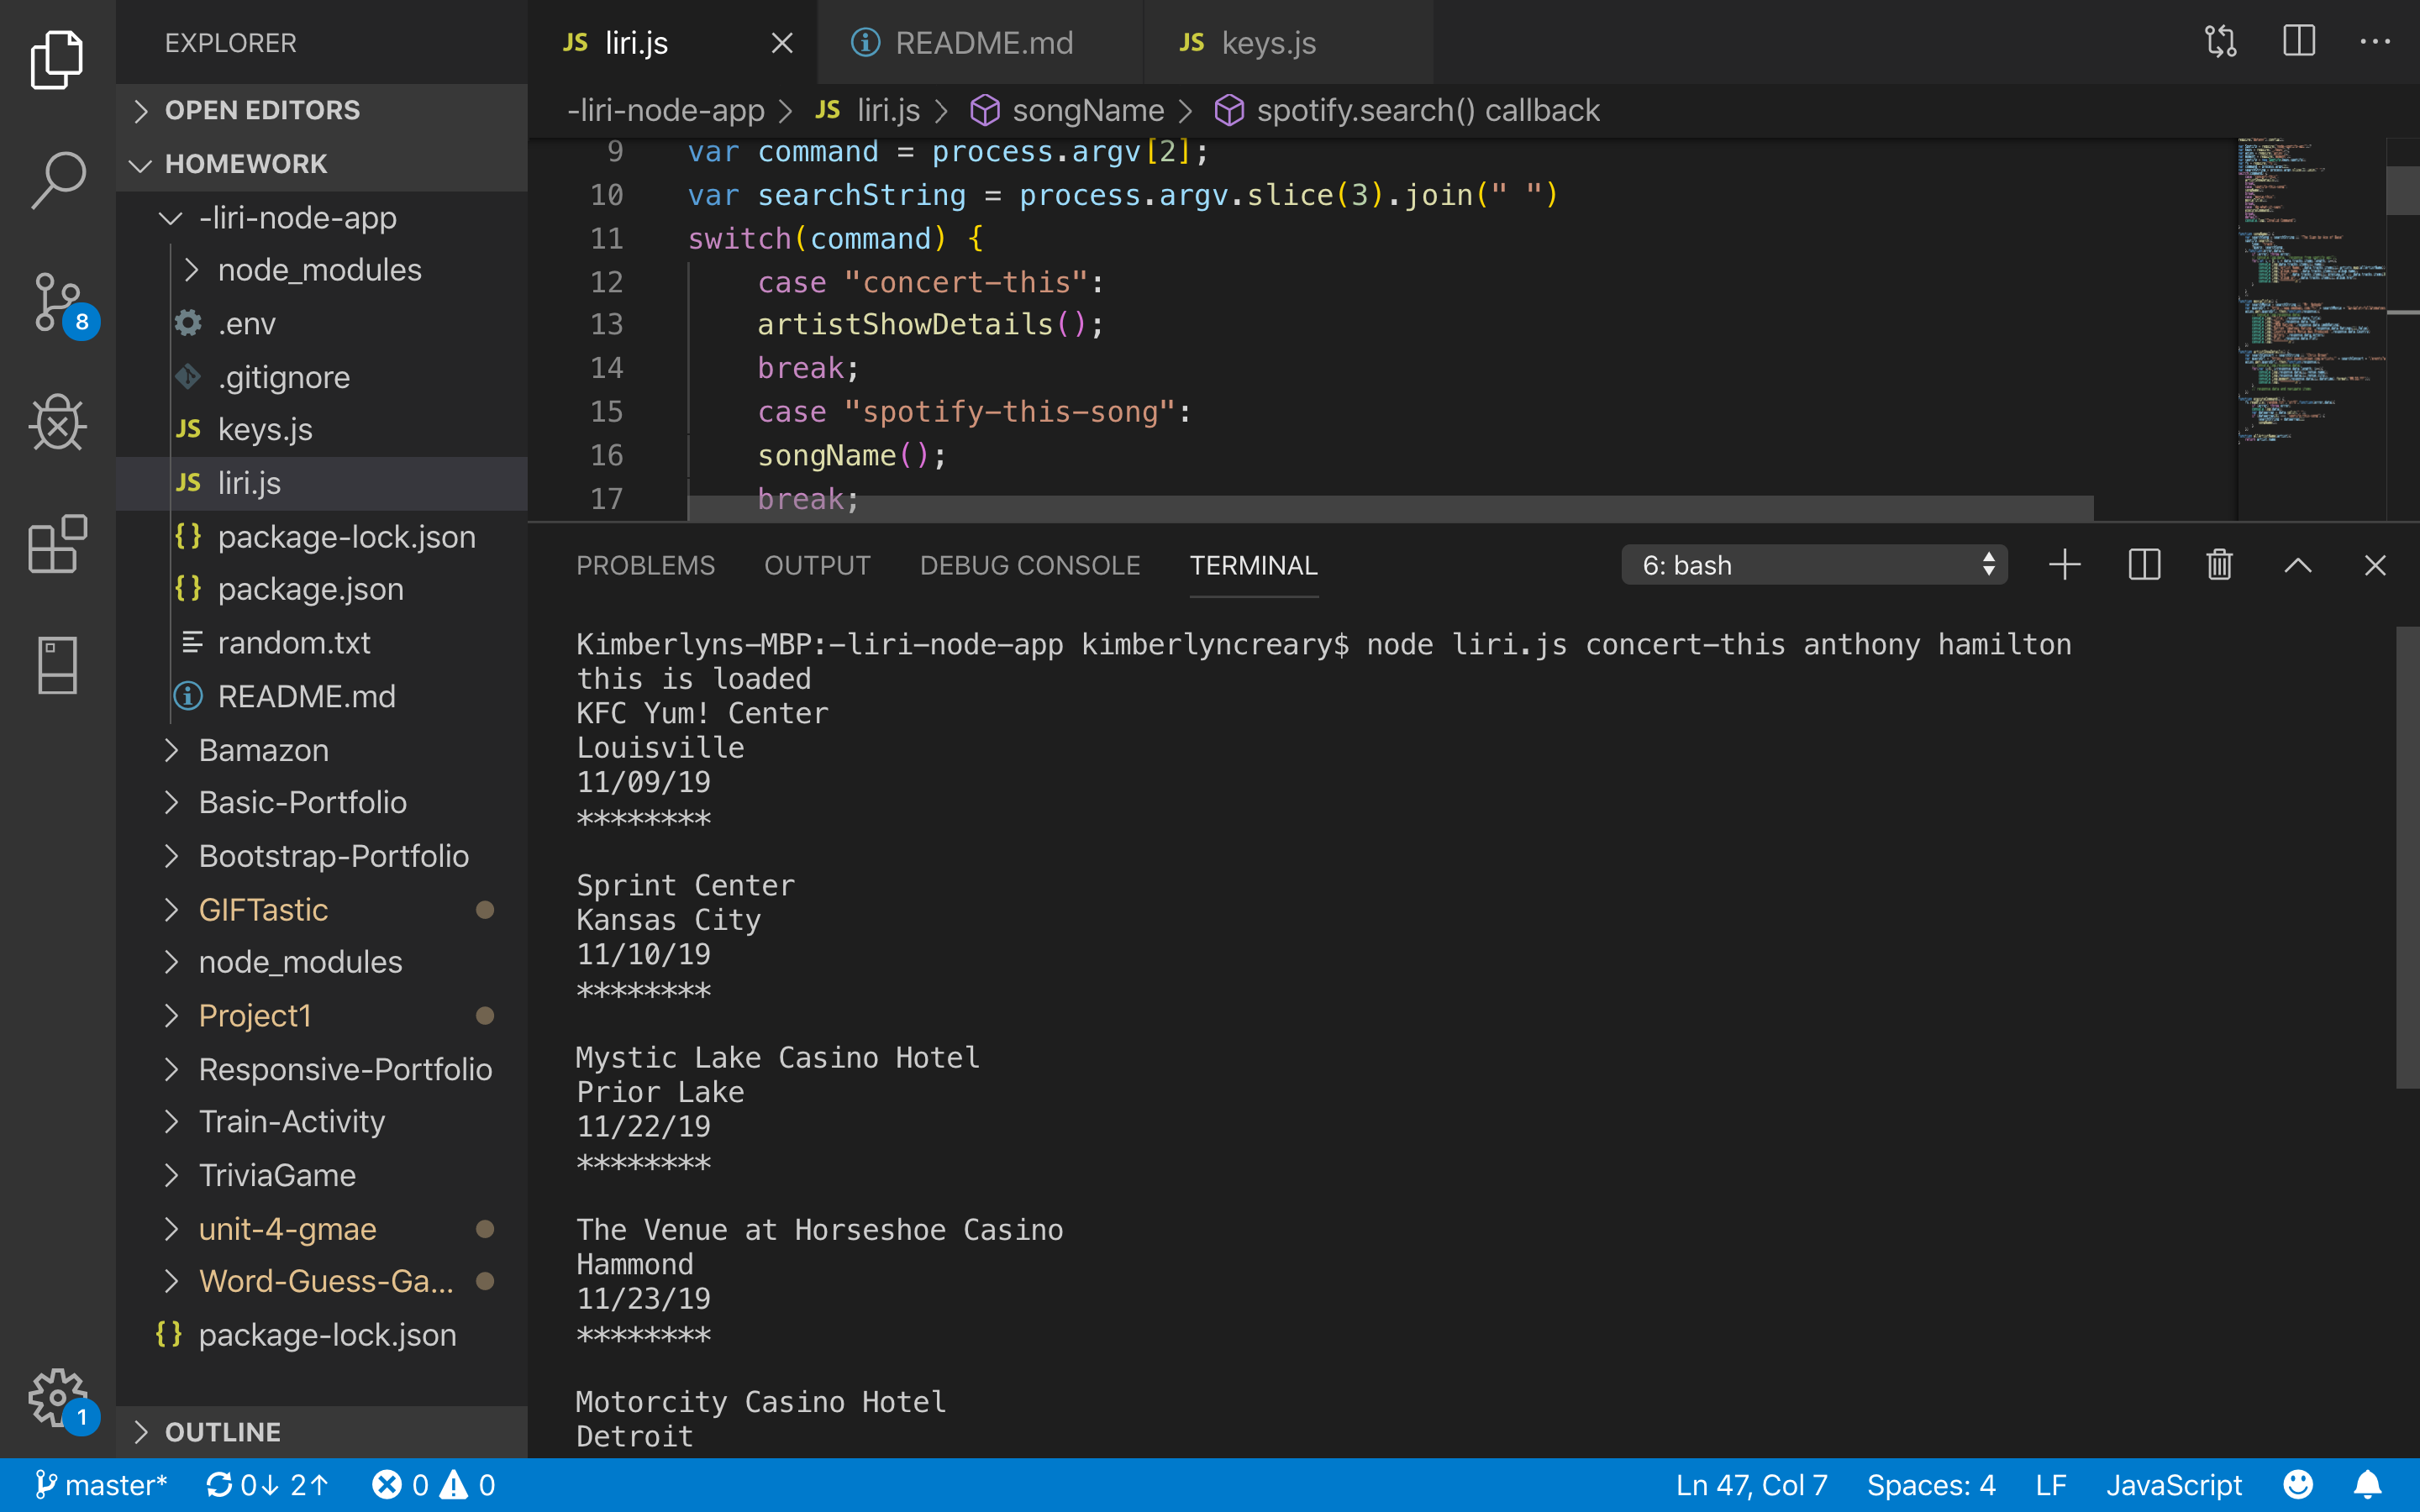2420x1512 pixels.
Task: Split the terminal panel
Action: tap(2144, 565)
